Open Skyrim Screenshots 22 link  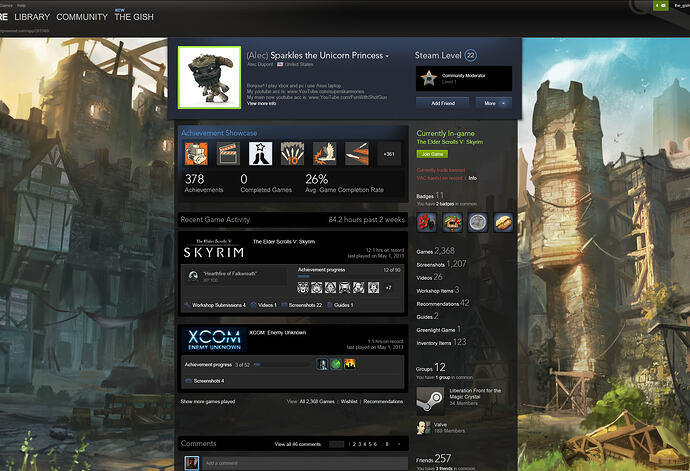(302, 305)
